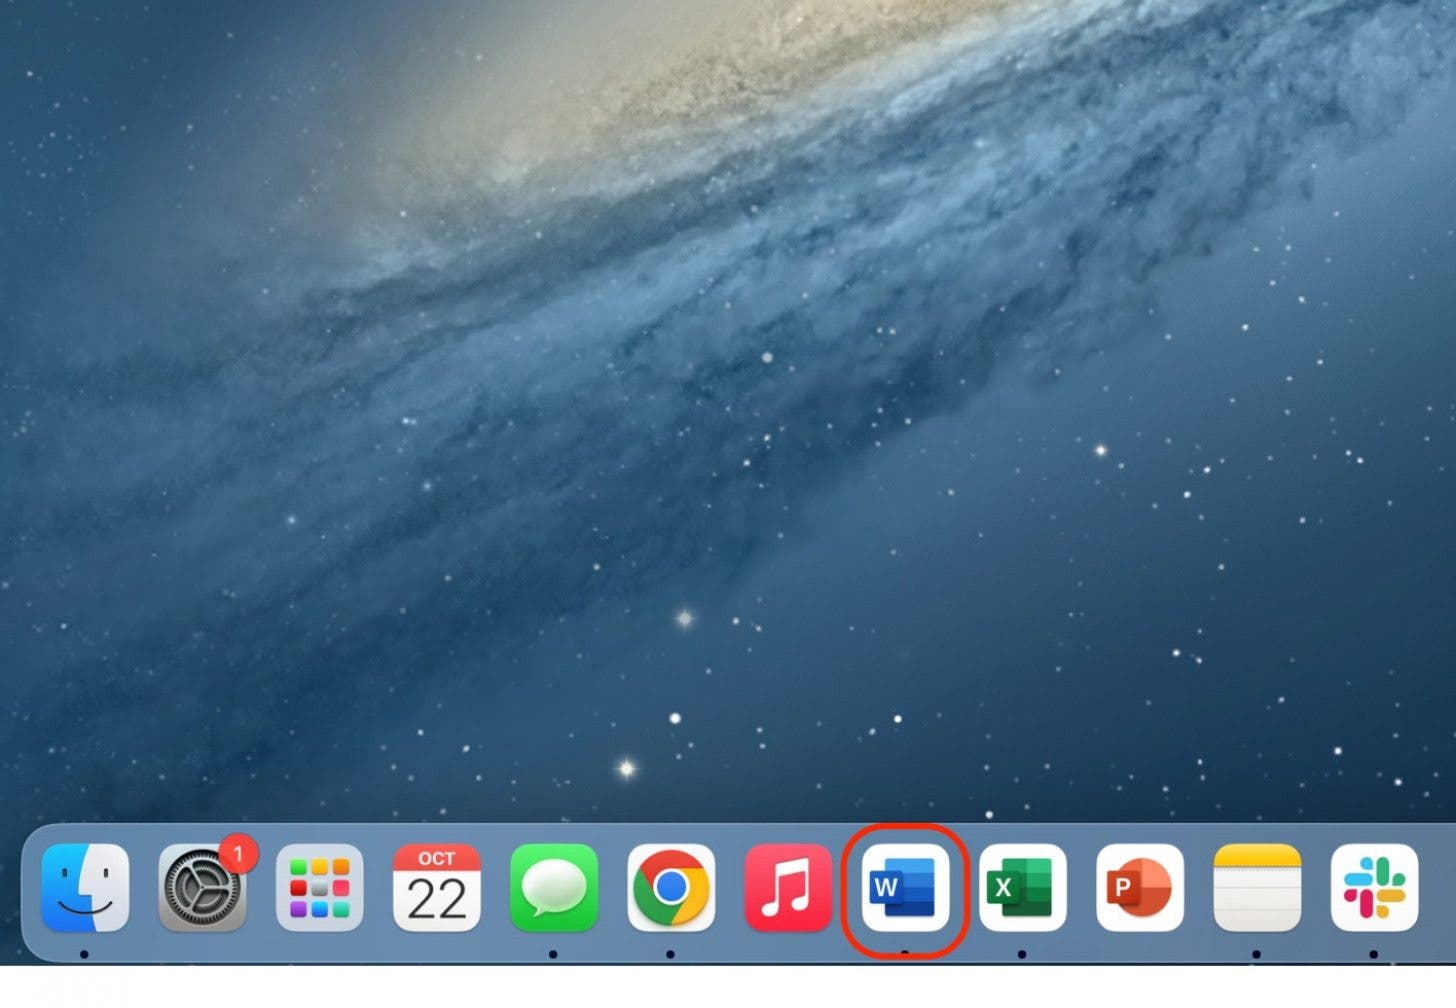Click the running indicator dot under Chrome
The height and width of the screenshot is (1008, 1456).
(671, 954)
